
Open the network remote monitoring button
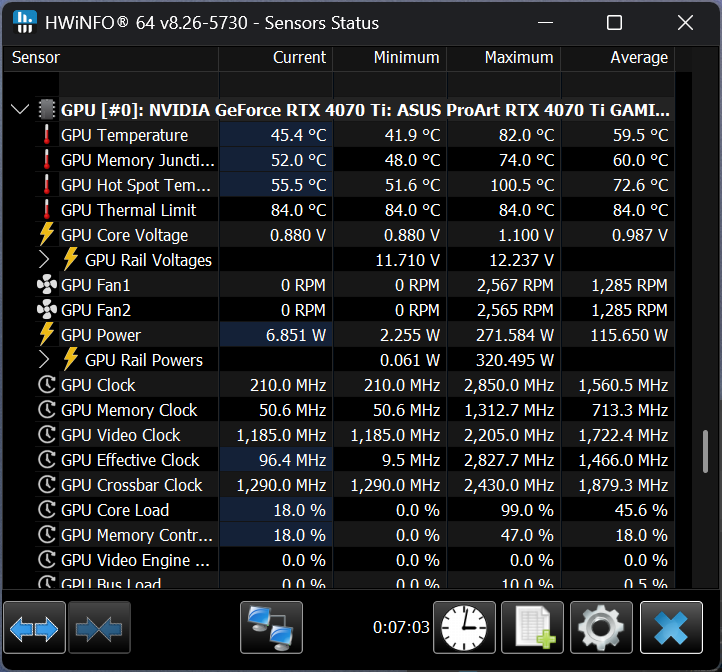[x=271, y=627]
